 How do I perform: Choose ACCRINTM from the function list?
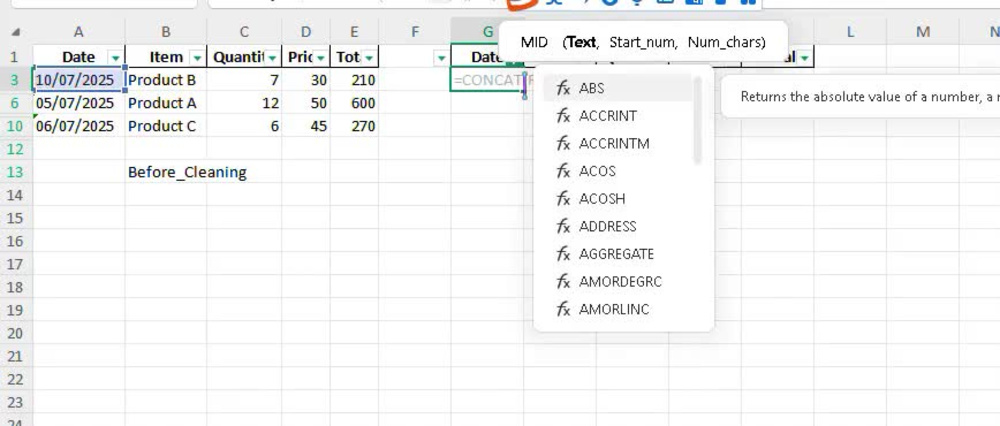tap(618, 143)
